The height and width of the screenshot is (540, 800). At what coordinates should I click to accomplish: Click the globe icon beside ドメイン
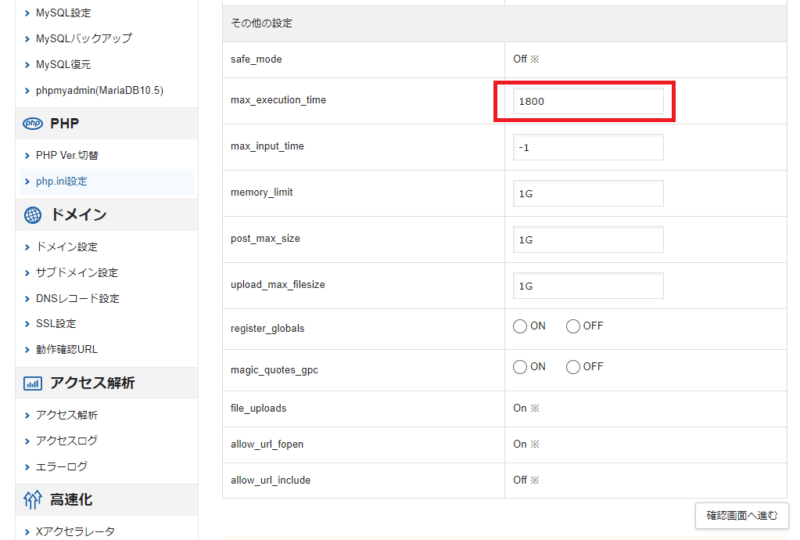32,215
